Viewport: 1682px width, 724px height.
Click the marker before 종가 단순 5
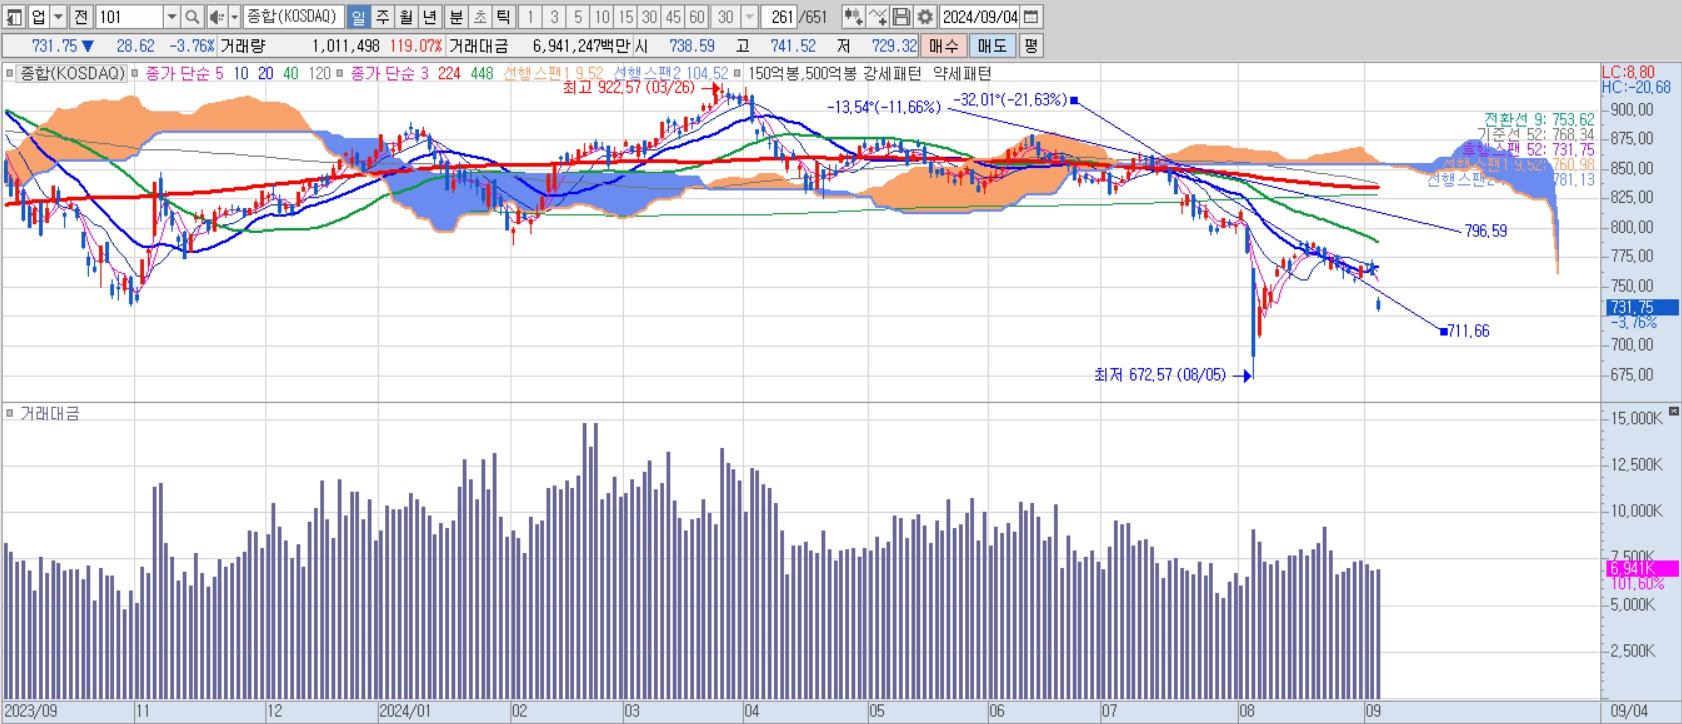(134, 73)
